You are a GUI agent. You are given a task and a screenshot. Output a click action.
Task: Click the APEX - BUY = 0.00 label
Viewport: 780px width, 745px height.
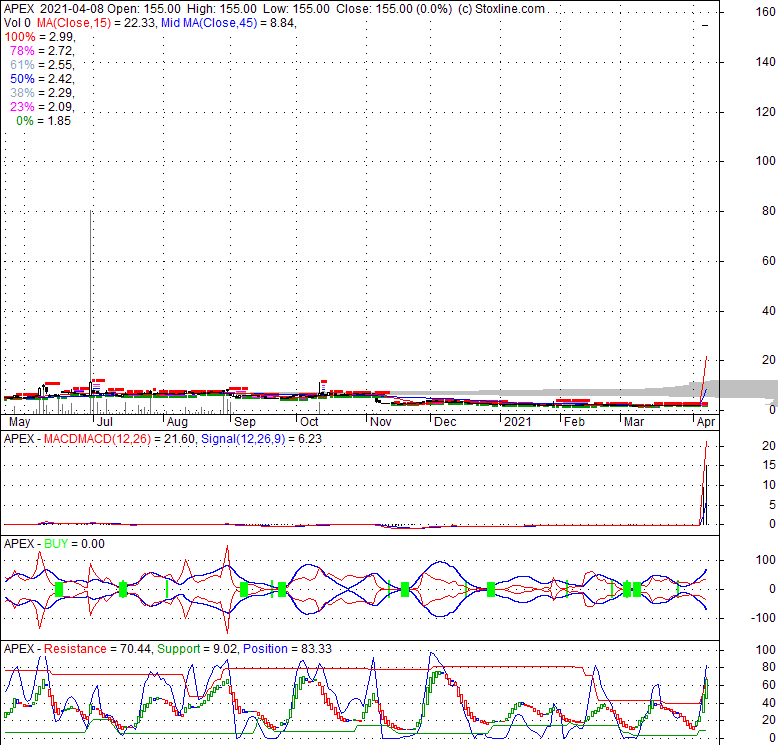54,544
